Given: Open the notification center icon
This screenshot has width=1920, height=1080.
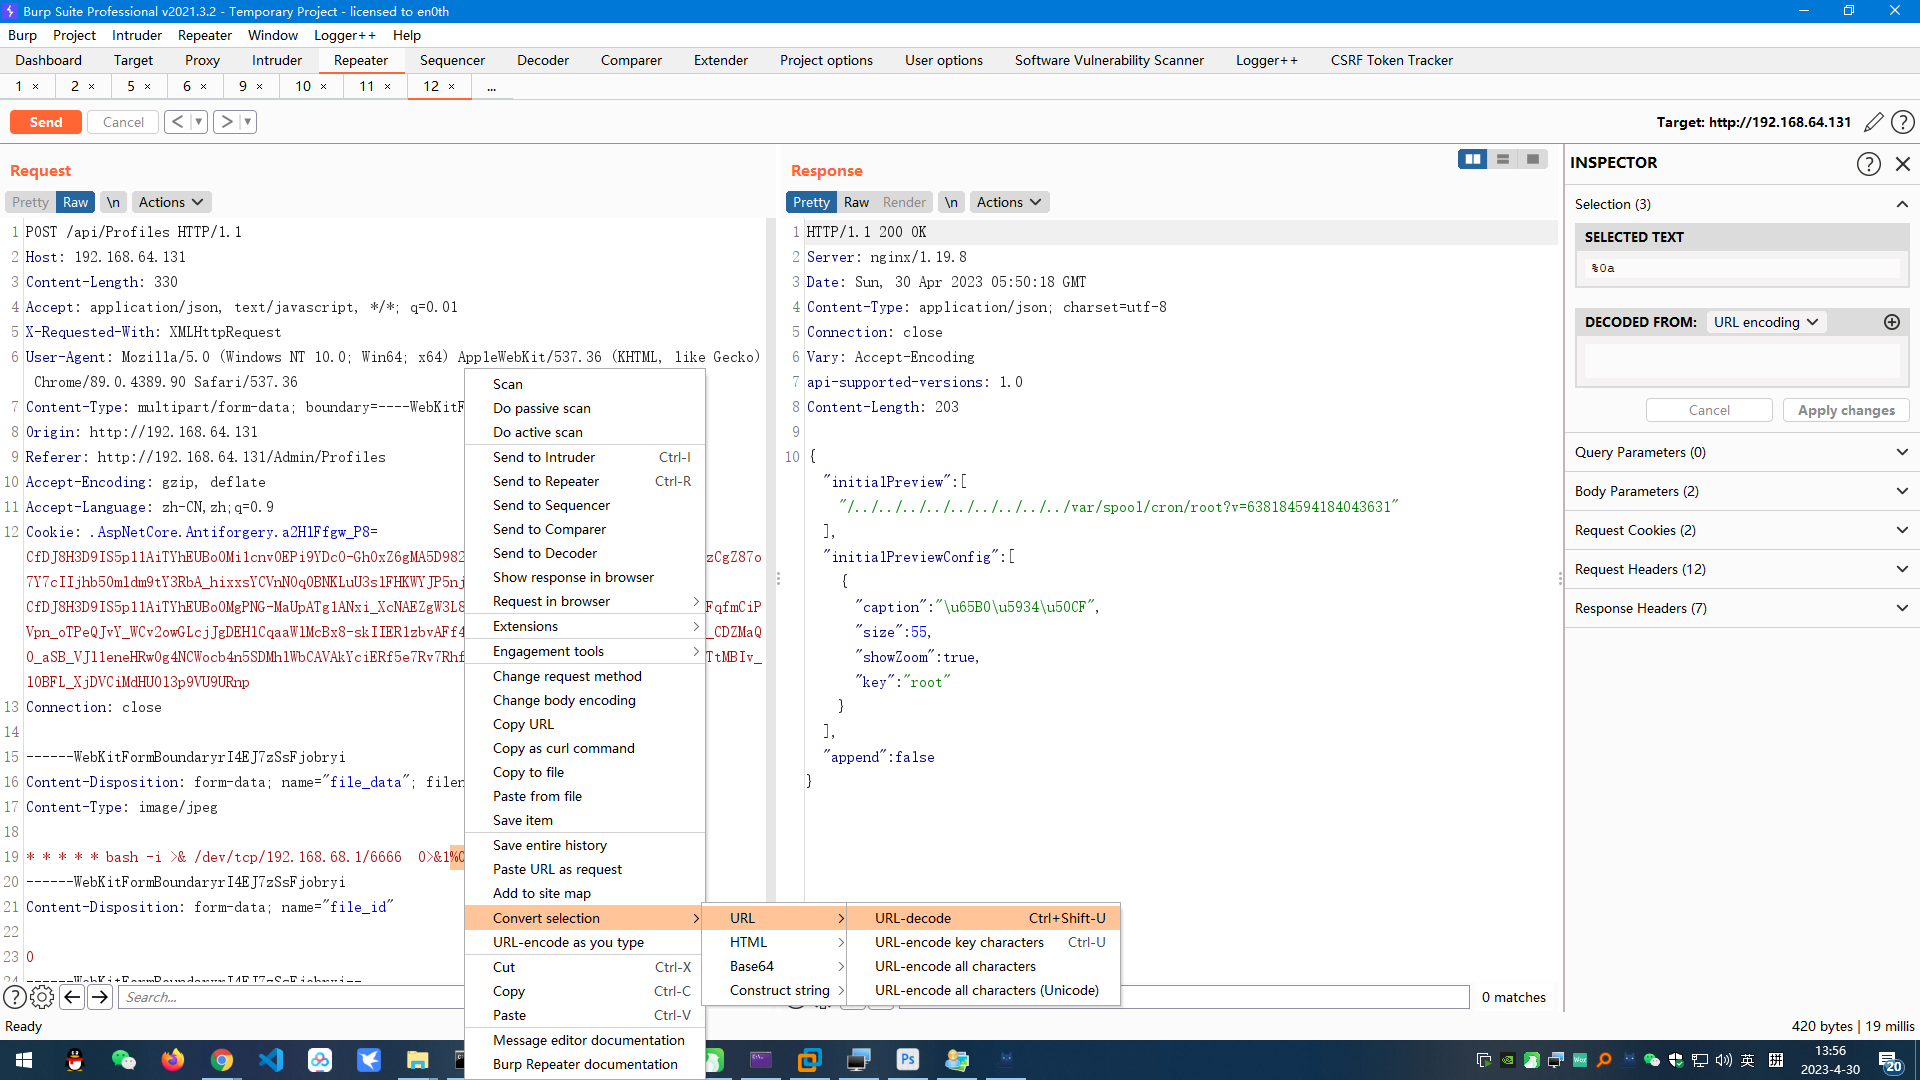Looking at the screenshot, I should pos(1890,1060).
